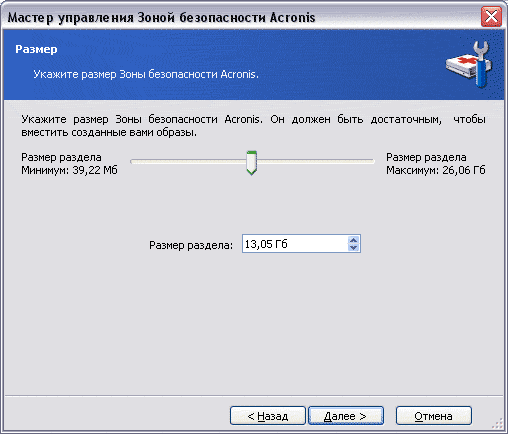Click the window title bar text
The width and height of the screenshot is (508, 434).
point(161,17)
